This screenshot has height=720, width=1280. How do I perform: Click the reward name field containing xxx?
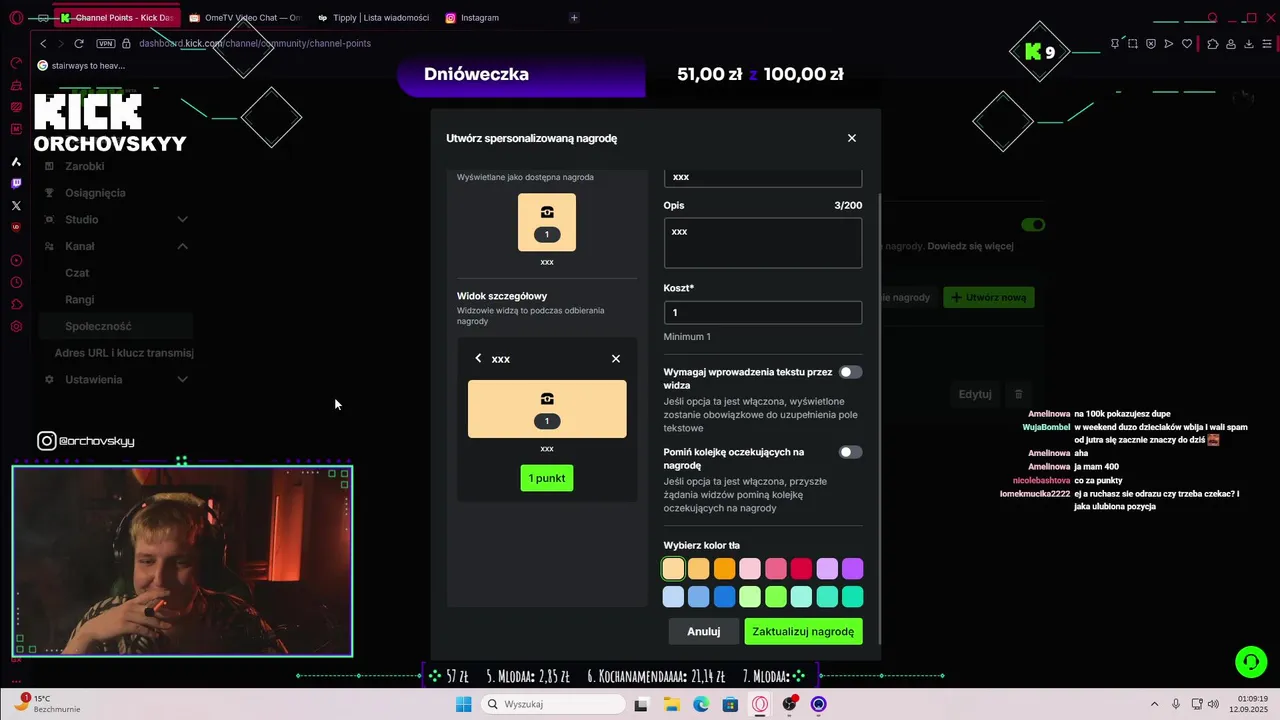click(763, 177)
